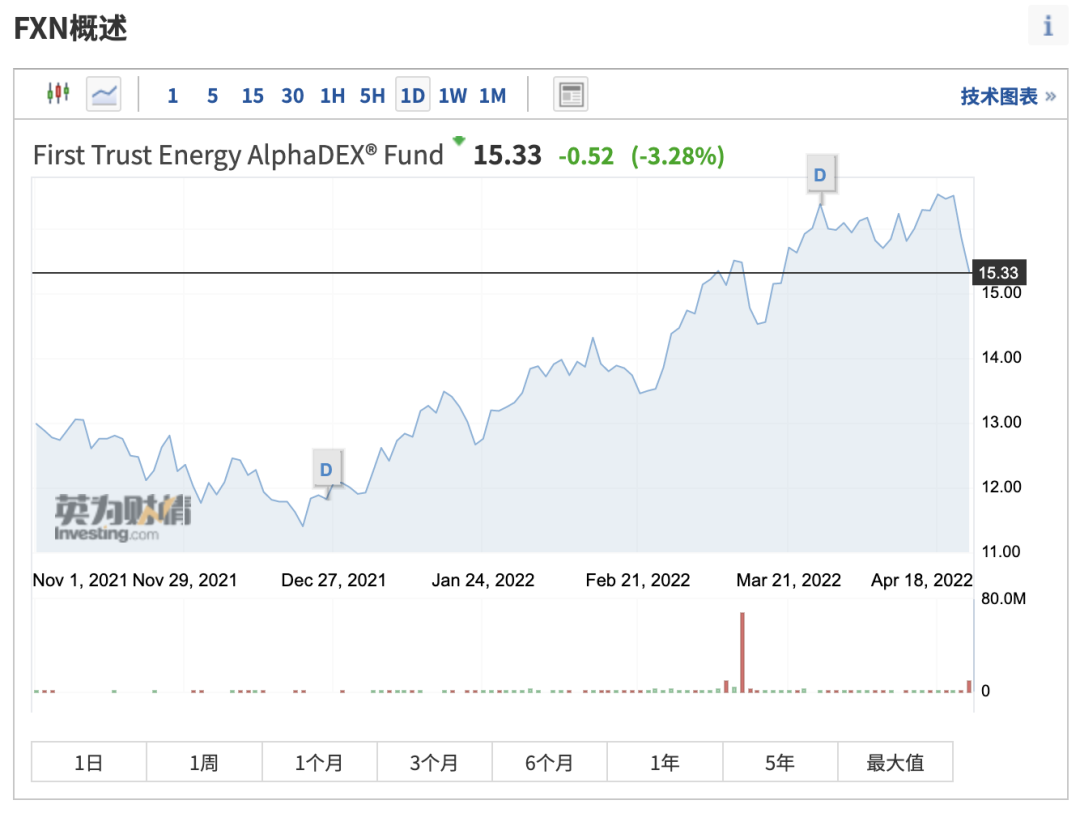Choose the 15-minute interval
The width and height of the screenshot is (1080, 813).
[252, 96]
